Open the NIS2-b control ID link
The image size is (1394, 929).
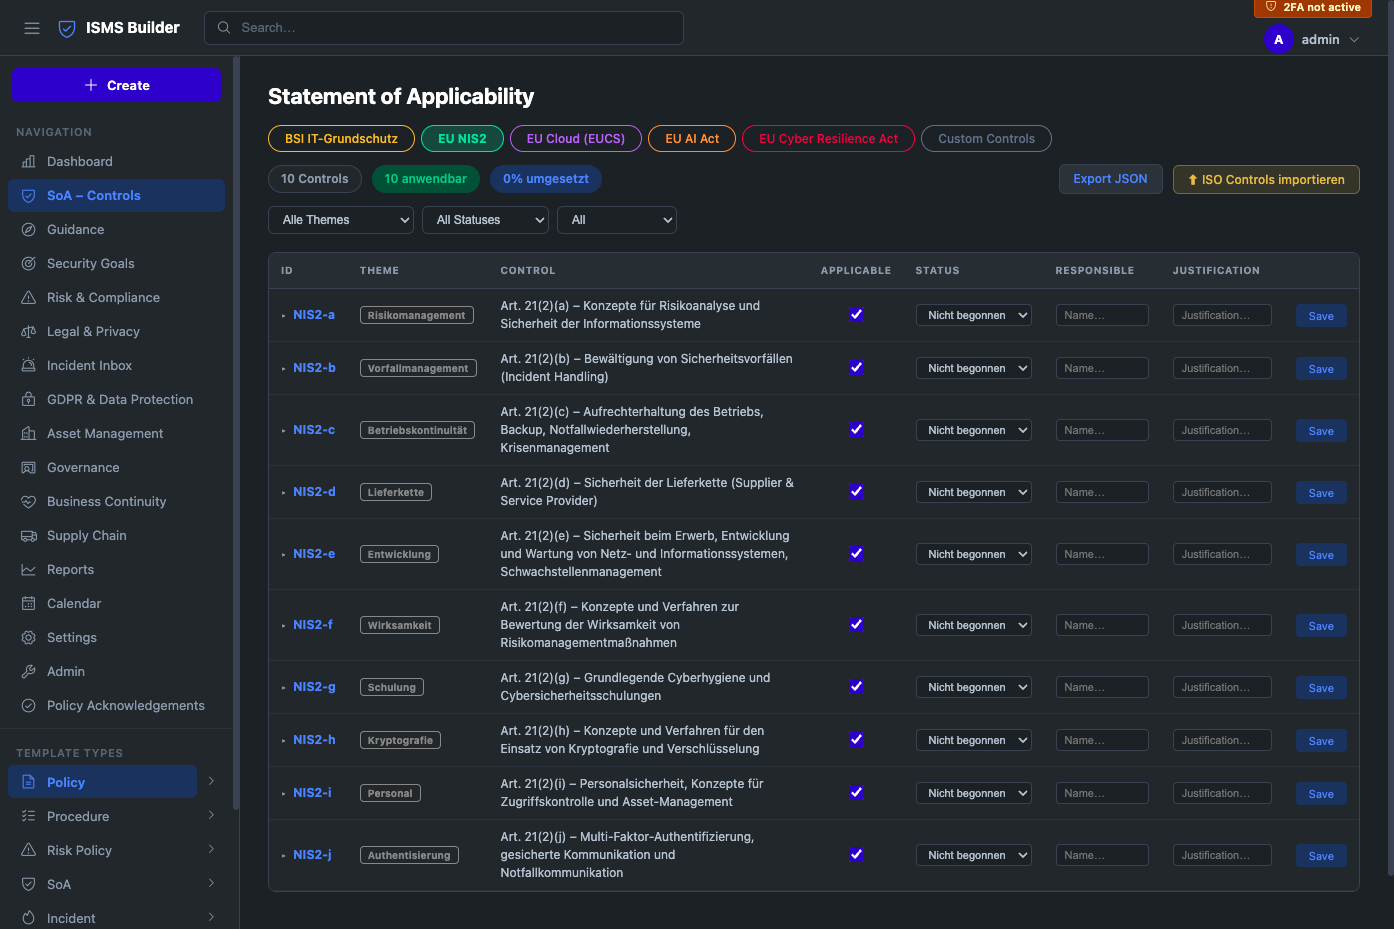click(x=314, y=368)
